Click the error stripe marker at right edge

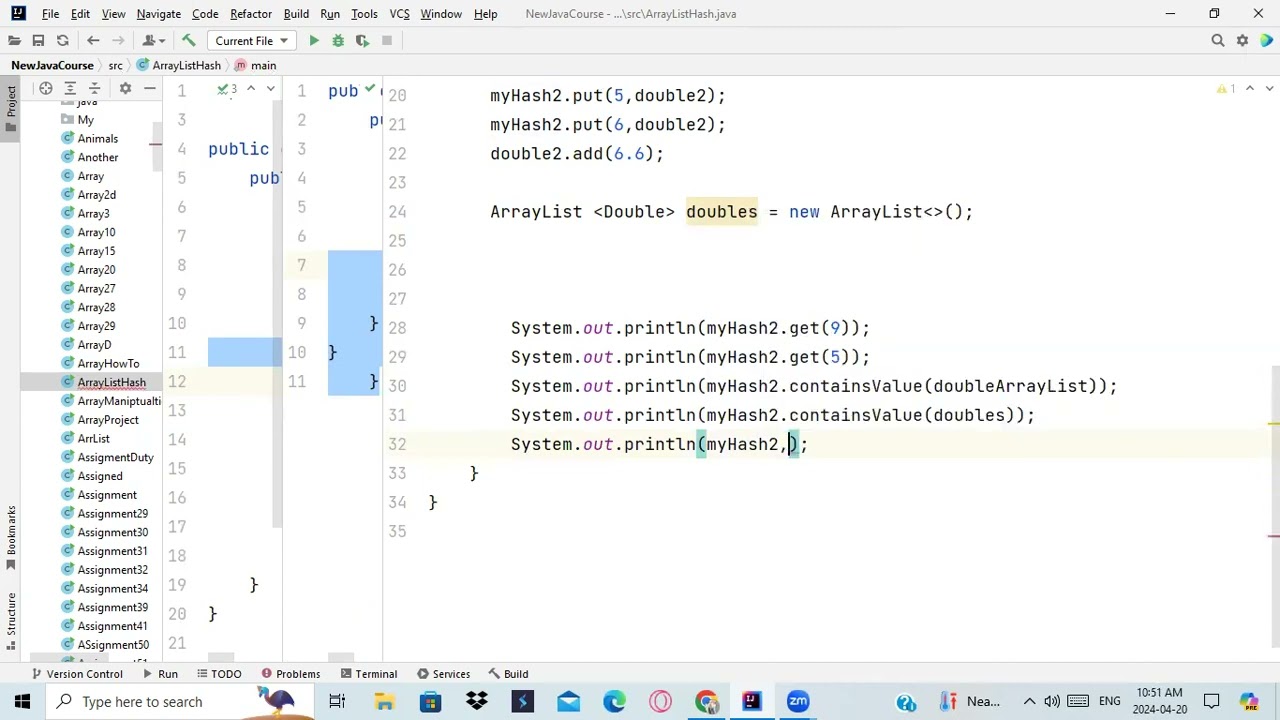[x=1273, y=536]
